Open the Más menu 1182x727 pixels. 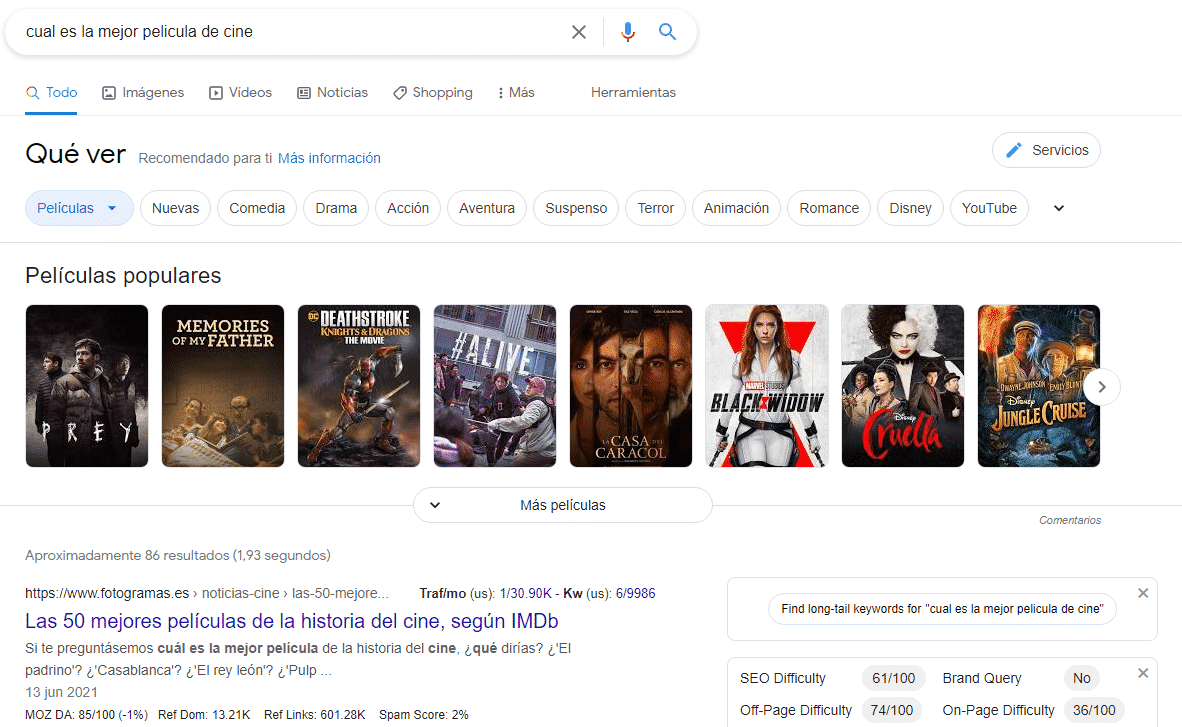coord(516,92)
